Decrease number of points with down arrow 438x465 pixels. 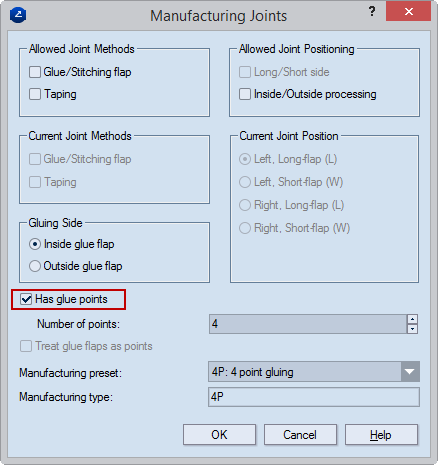tap(413, 329)
